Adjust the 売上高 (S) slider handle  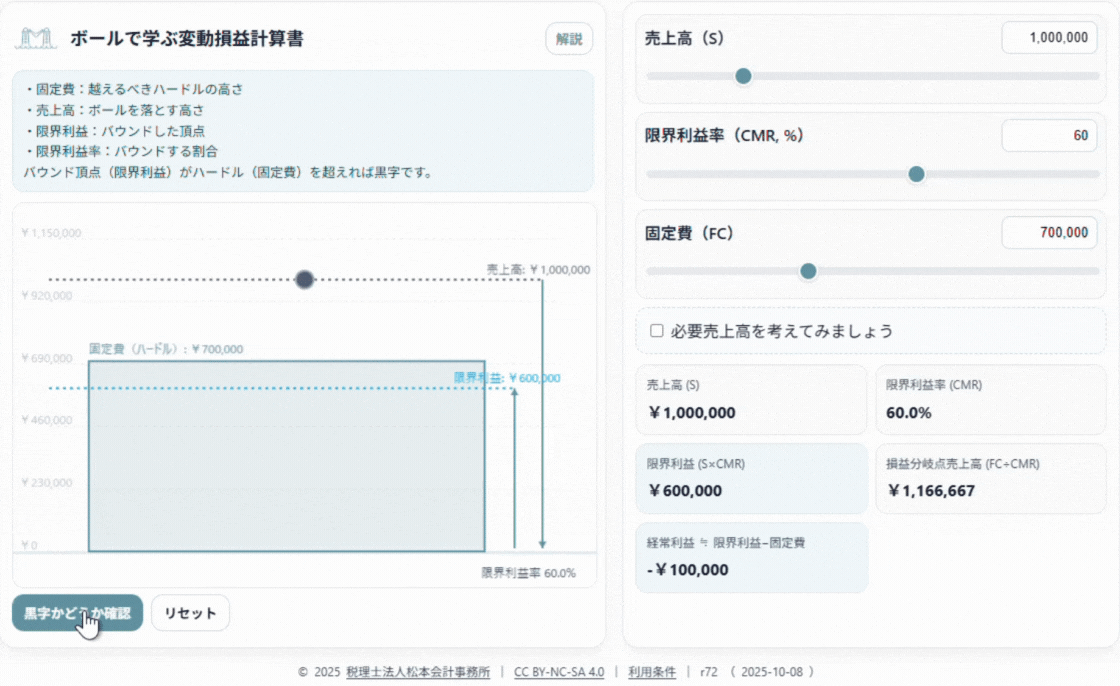743,76
